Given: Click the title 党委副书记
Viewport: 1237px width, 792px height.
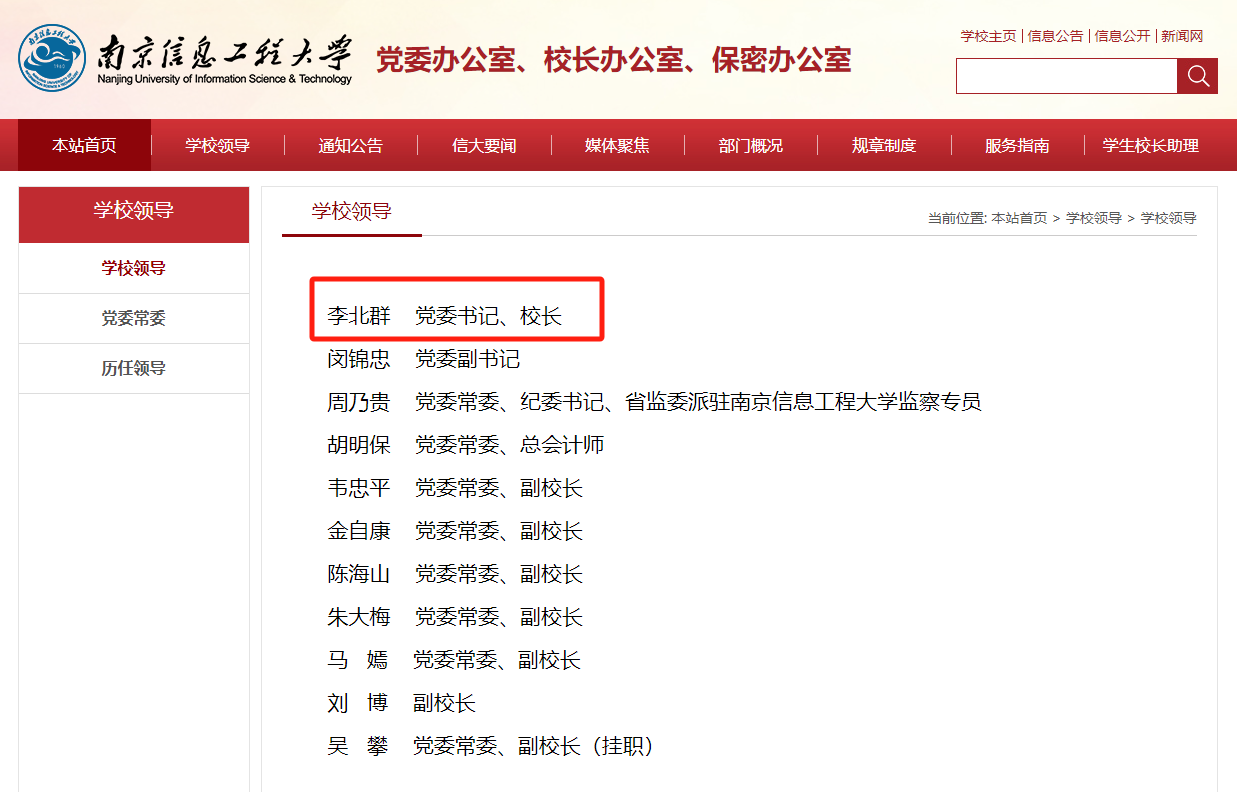Looking at the screenshot, I should pyautogui.click(x=468, y=359).
